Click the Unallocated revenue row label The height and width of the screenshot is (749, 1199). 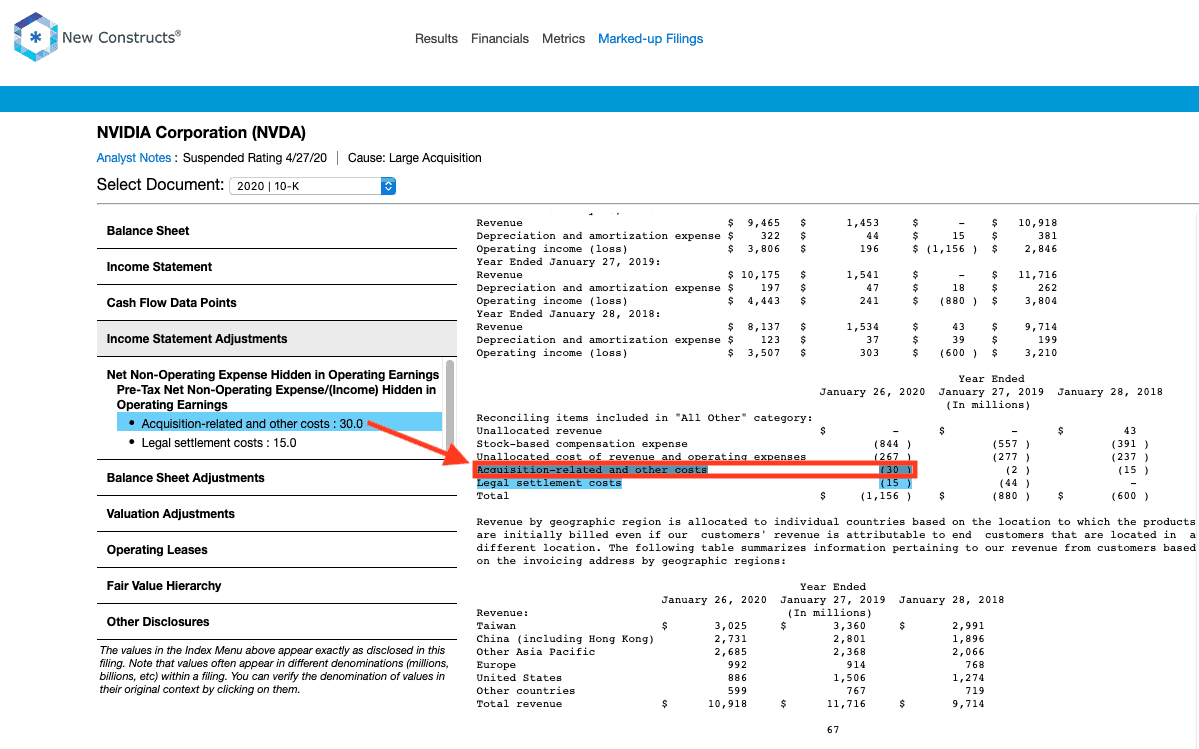tap(539, 431)
